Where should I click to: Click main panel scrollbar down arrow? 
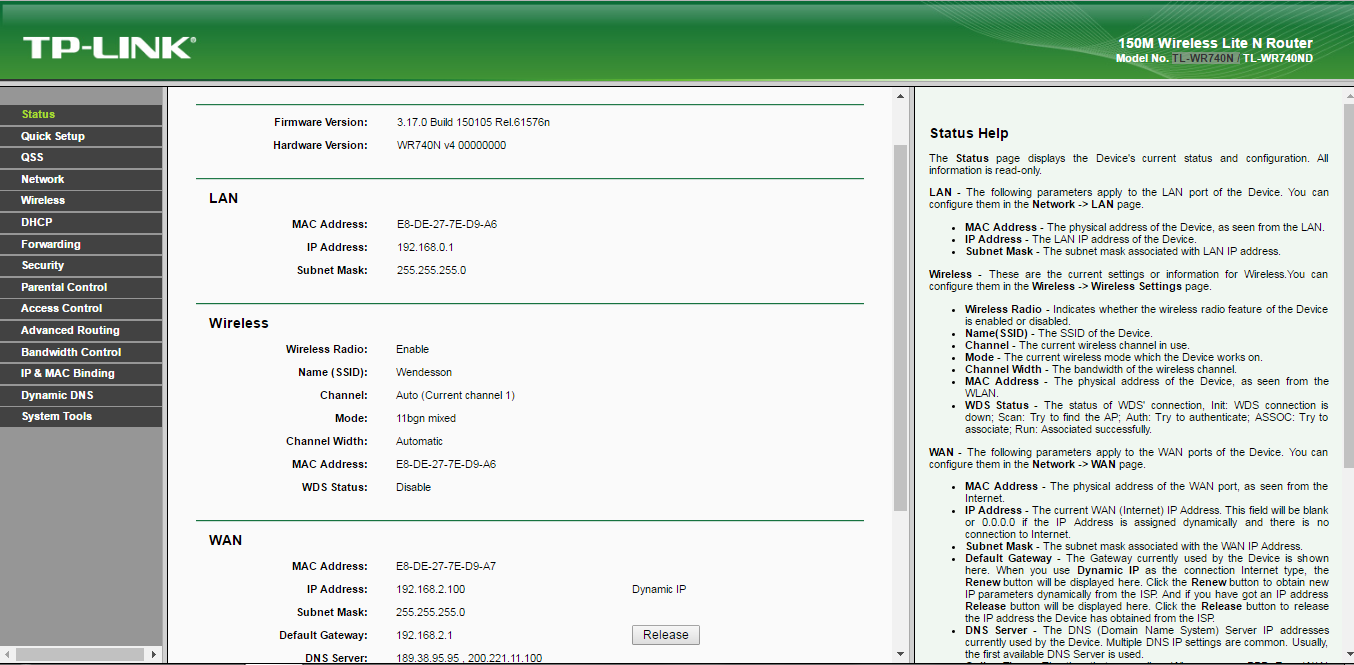[900, 655]
